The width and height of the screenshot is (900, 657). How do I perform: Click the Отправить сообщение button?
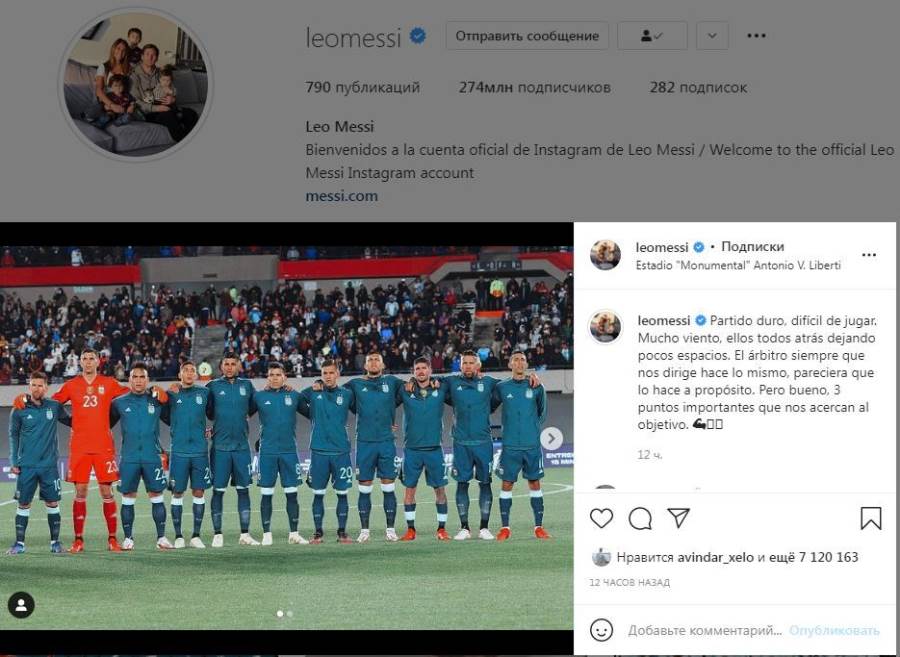coord(527,36)
